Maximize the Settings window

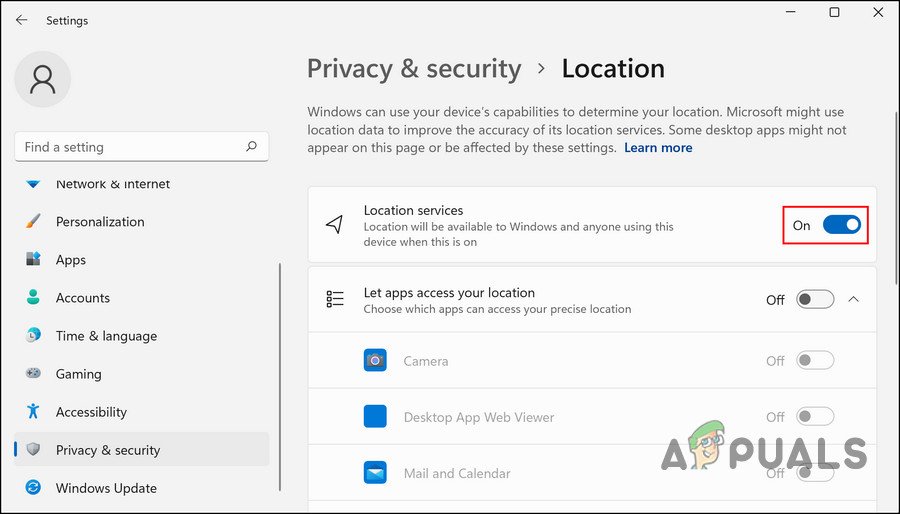click(x=835, y=12)
